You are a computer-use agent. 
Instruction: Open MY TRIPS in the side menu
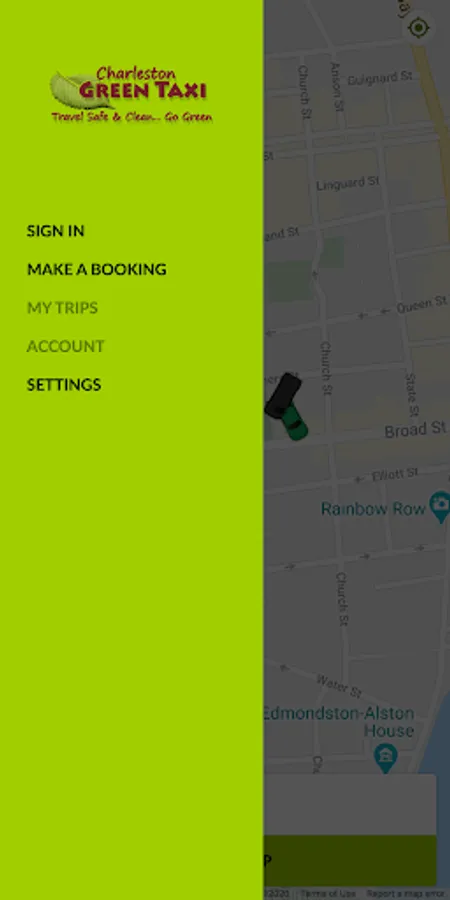[x=62, y=308]
